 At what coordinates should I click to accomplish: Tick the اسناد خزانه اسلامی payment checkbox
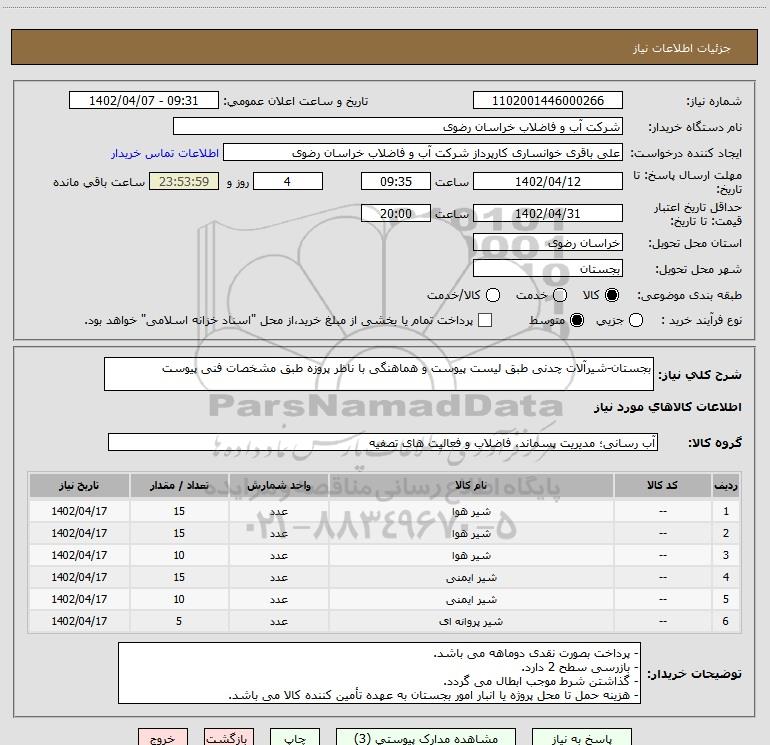coord(485,320)
